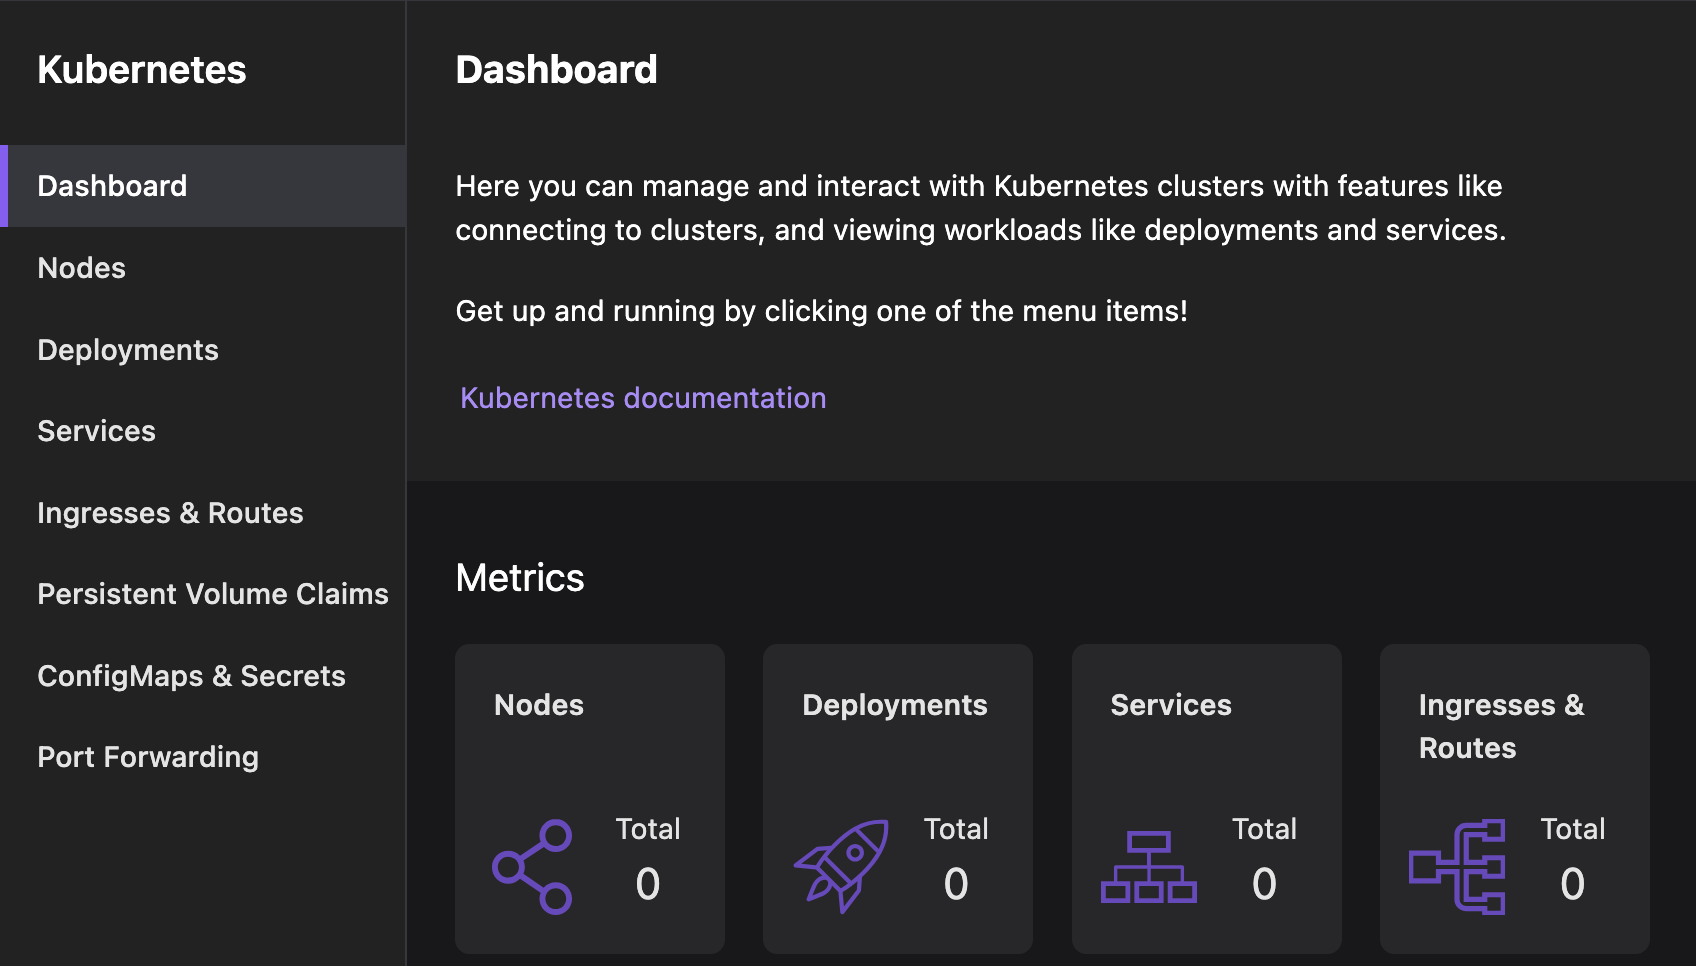Click the Services metrics card title

[1171, 705]
